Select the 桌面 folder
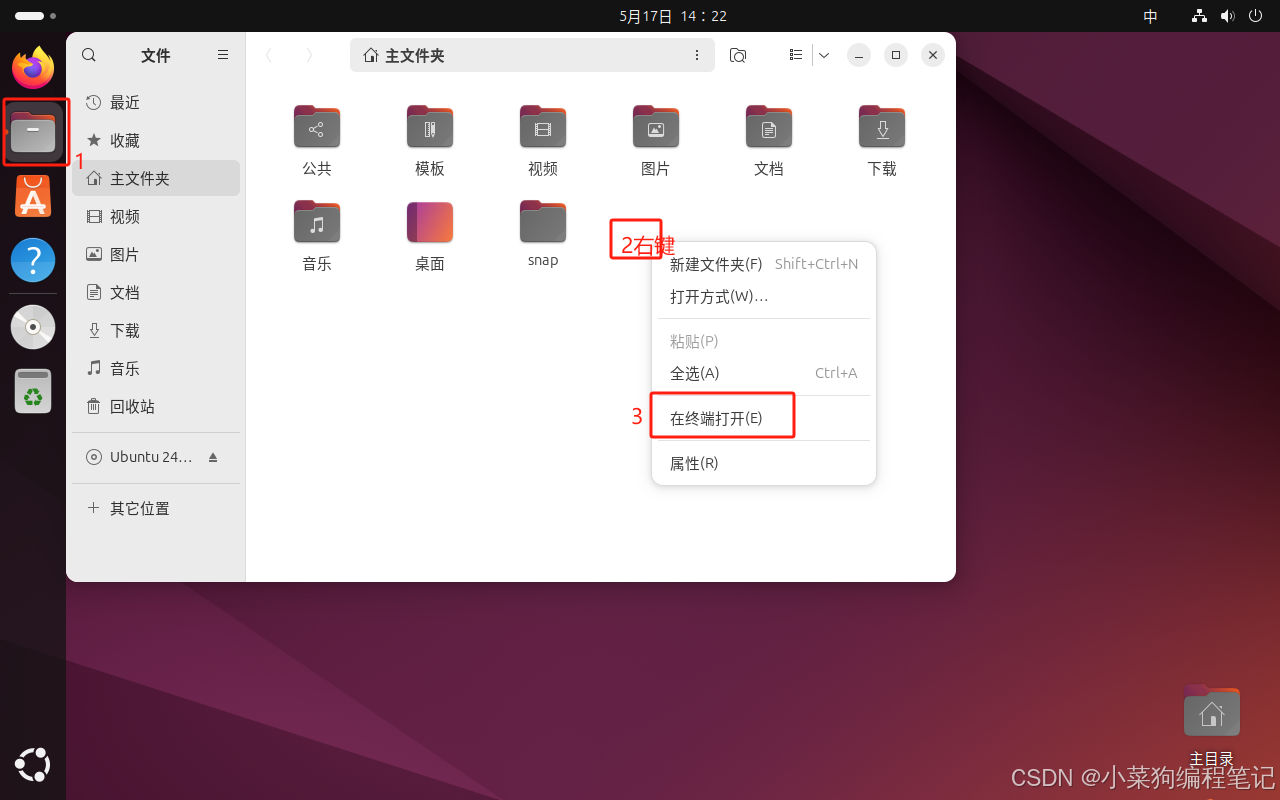Viewport: 1280px width, 800px height. (430, 236)
